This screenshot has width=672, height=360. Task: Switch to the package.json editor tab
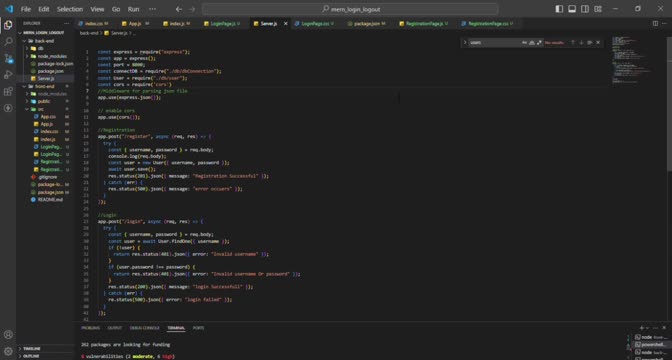point(366,23)
